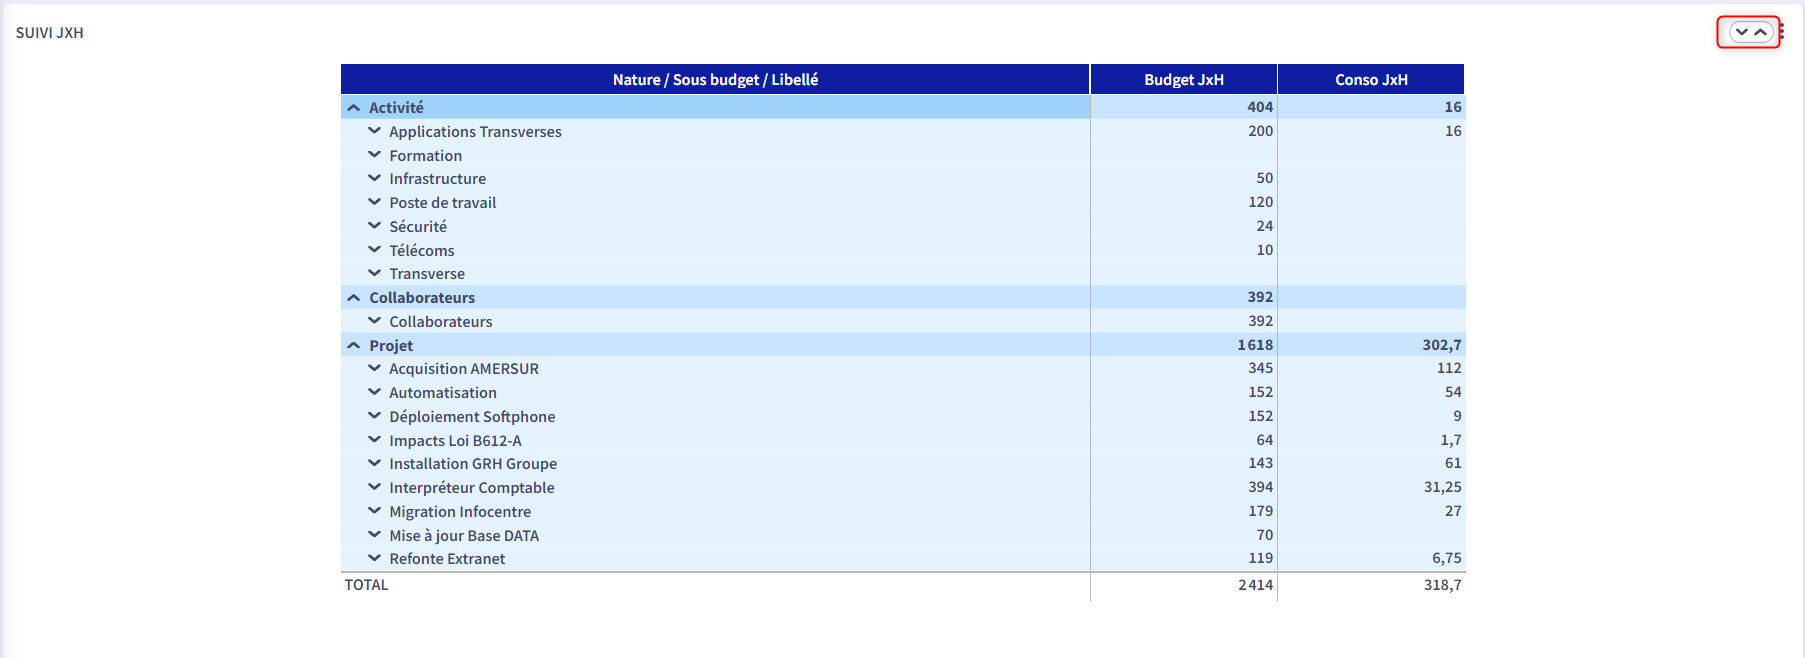This screenshot has height=658, width=1805.
Task: Select Acquisition AMERSUR budget value 345
Action: click(x=1260, y=368)
